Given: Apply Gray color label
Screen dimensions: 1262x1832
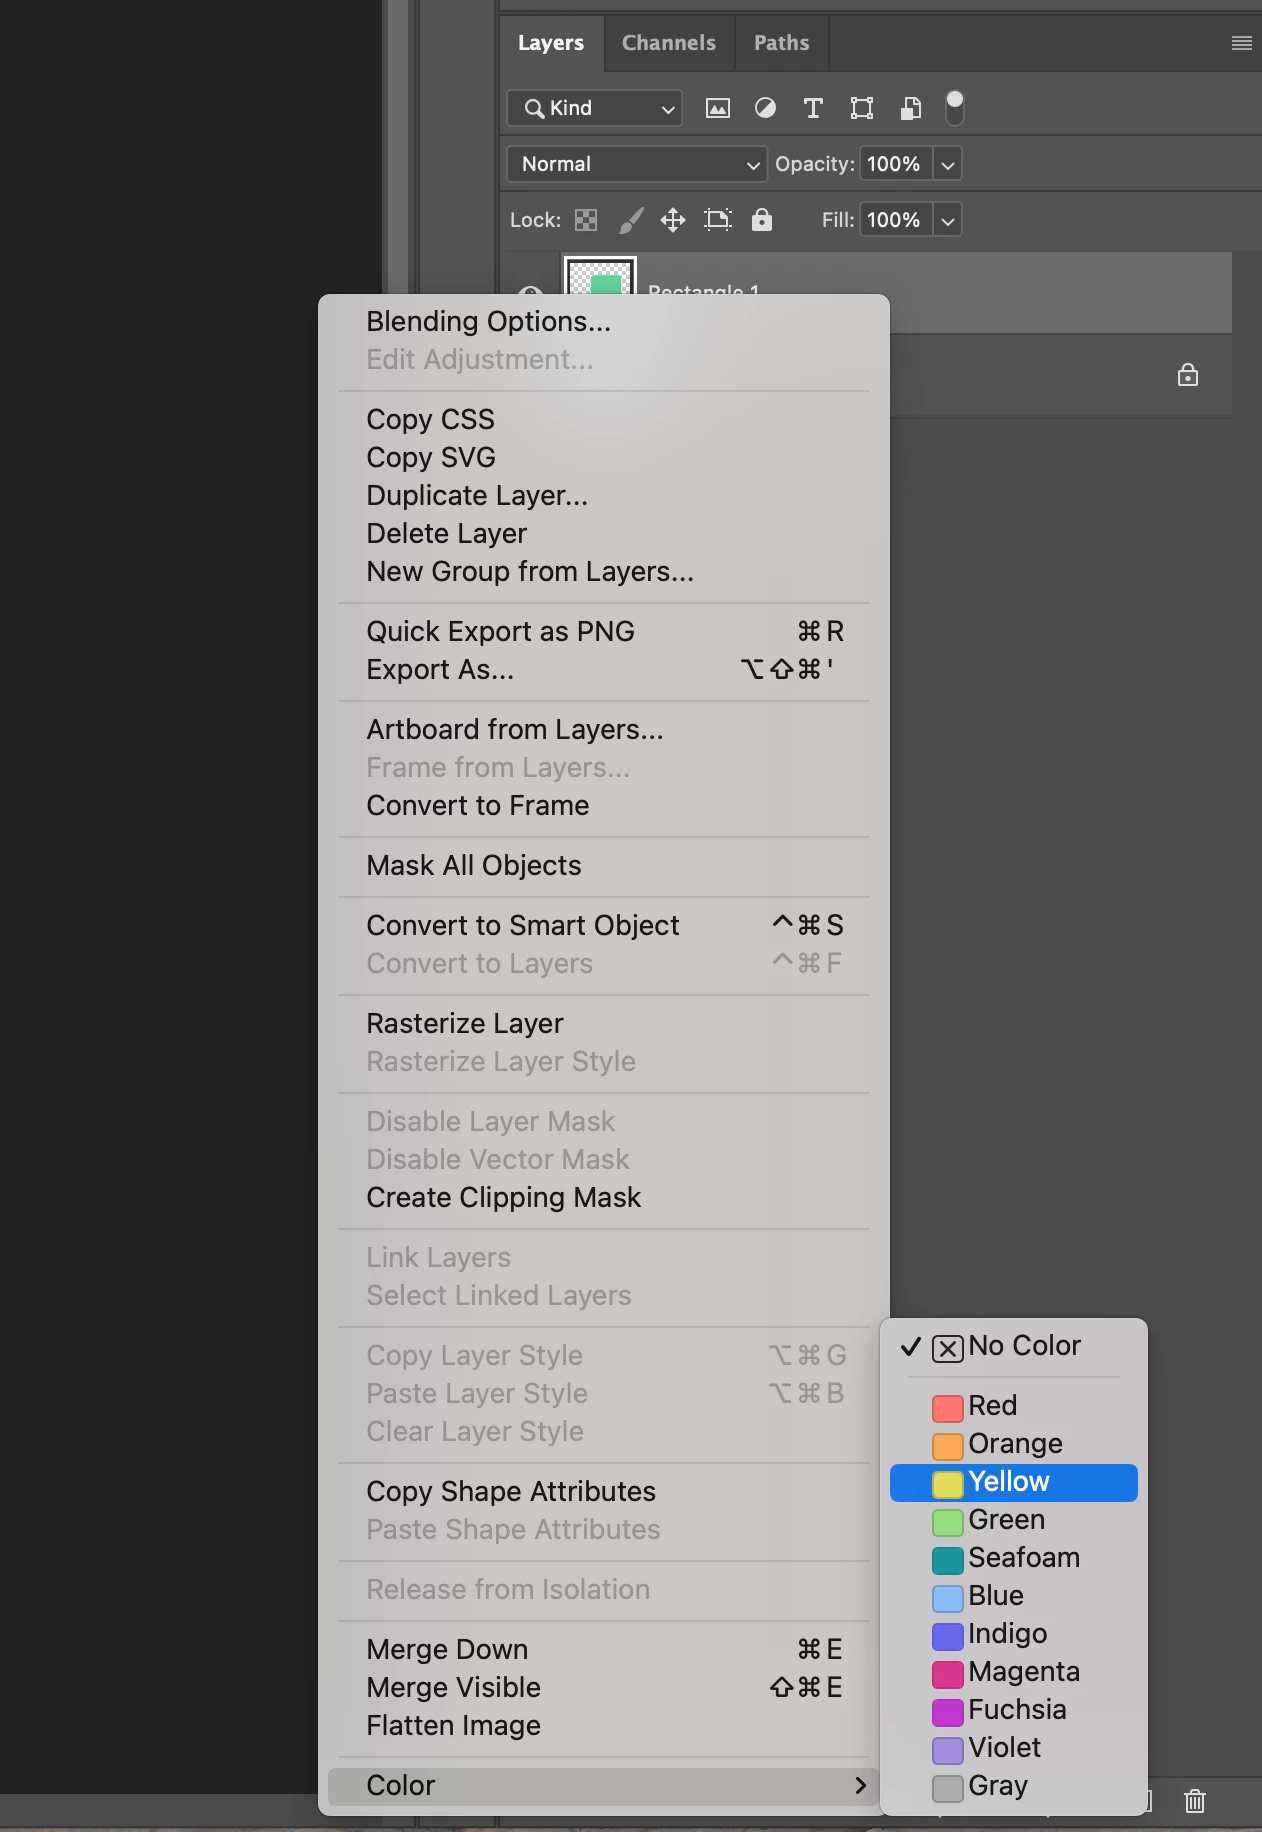Looking at the screenshot, I should (x=1014, y=1786).
